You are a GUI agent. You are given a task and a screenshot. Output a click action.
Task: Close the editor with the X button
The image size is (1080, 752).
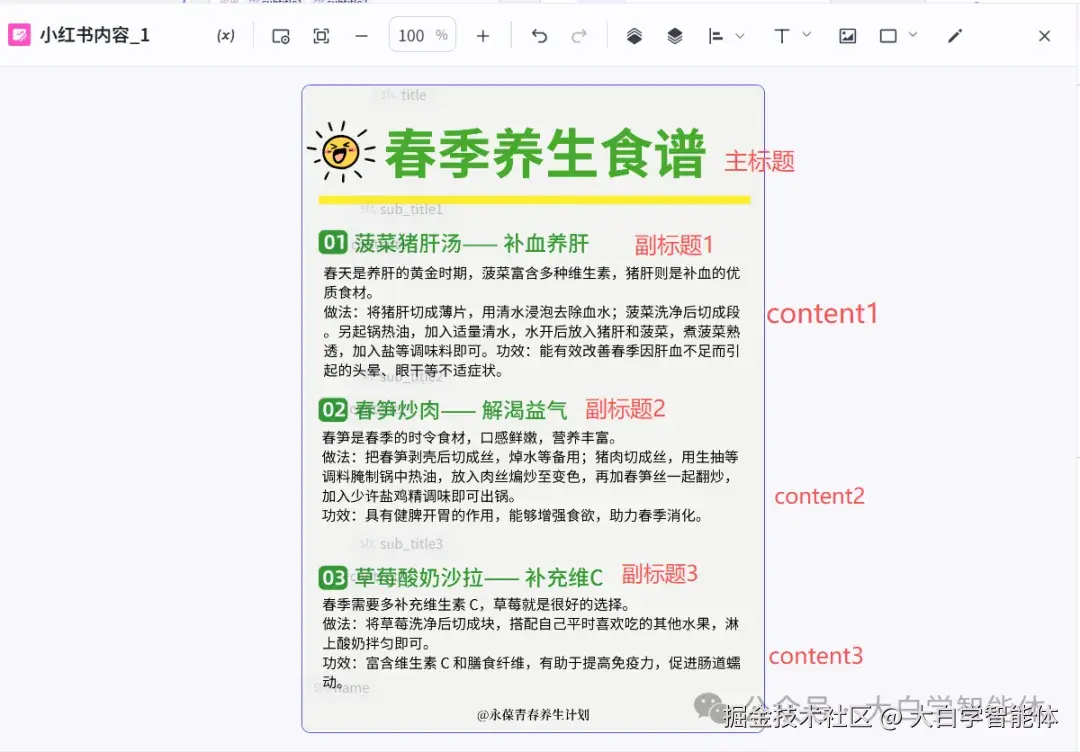point(1044,35)
